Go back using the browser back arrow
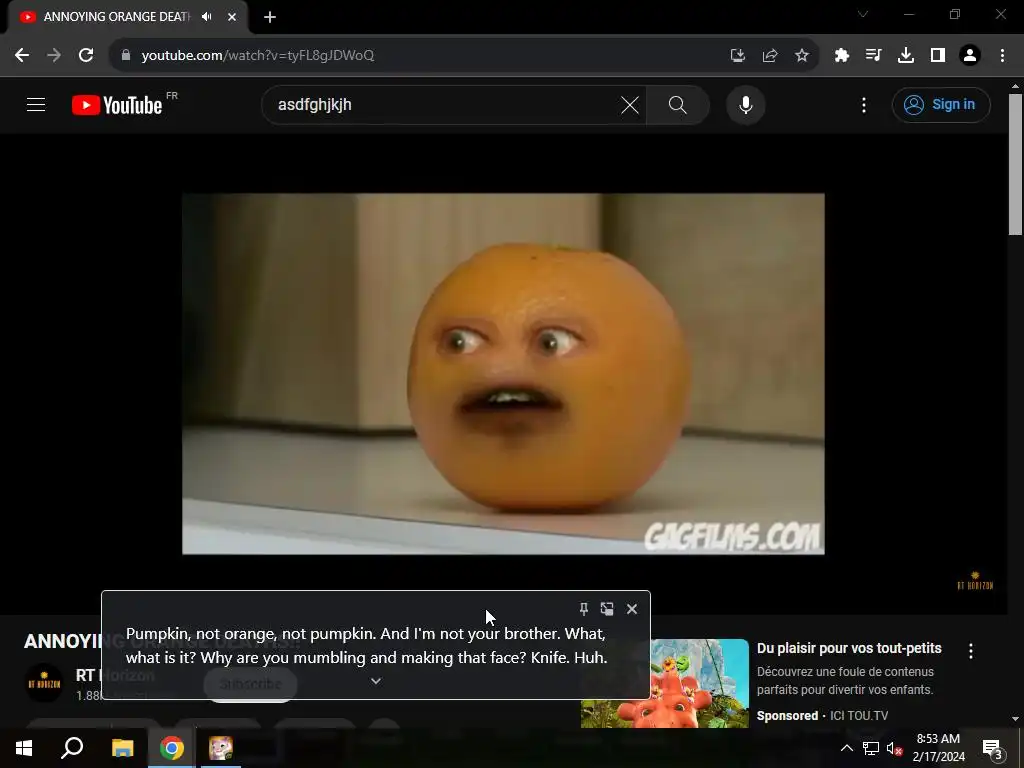Viewport: 1024px width, 768px height. pos(22,56)
